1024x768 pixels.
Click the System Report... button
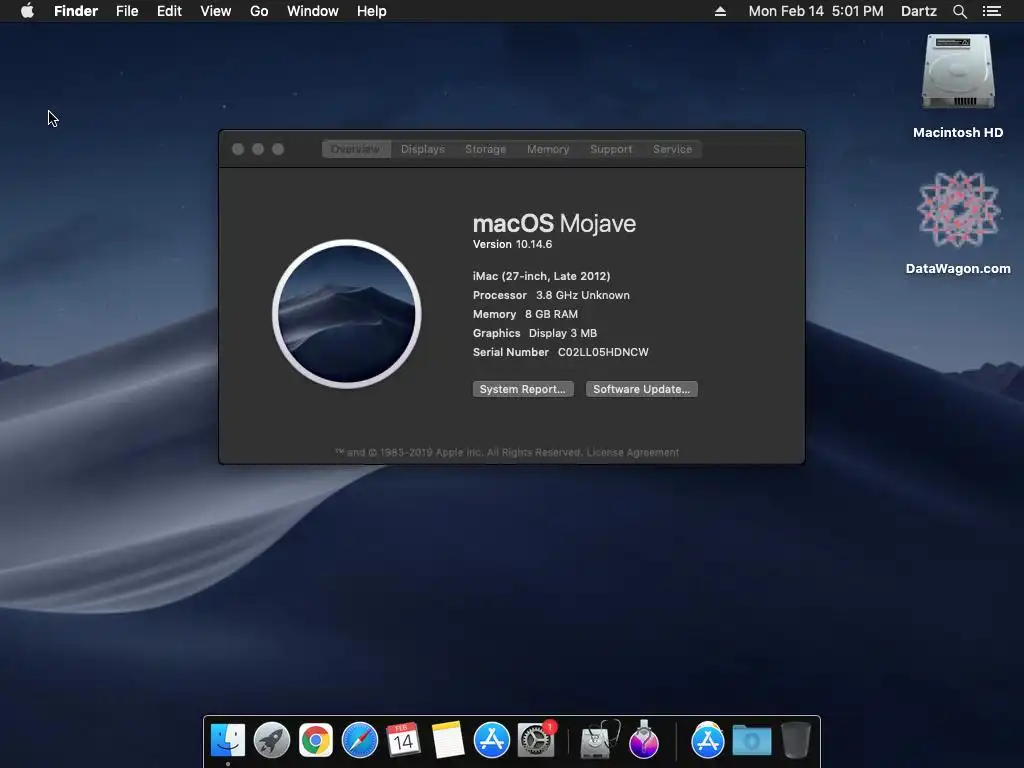point(523,389)
